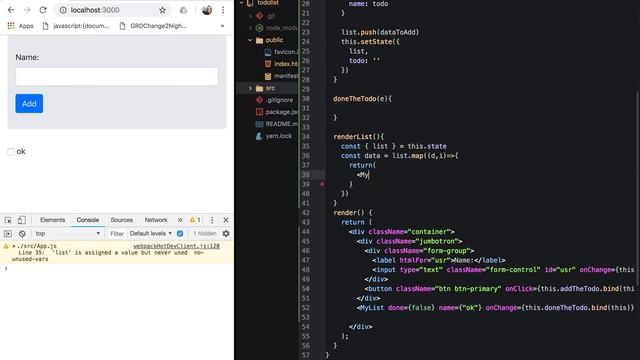The height and width of the screenshot is (360, 640).
Task: Tick the ok todo checkbox
Action: pyautogui.click(x=11, y=152)
